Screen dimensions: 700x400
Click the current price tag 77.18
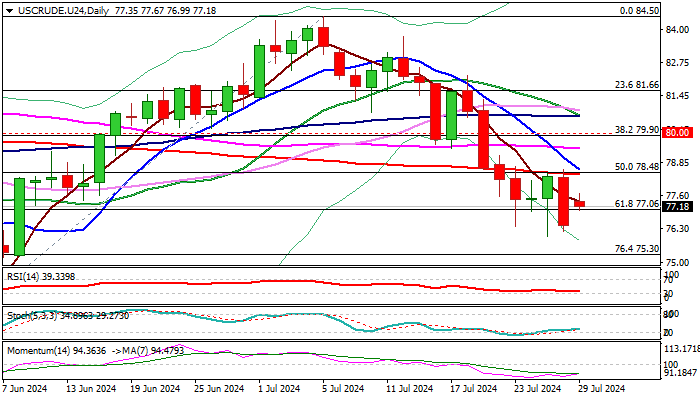[679, 207]
